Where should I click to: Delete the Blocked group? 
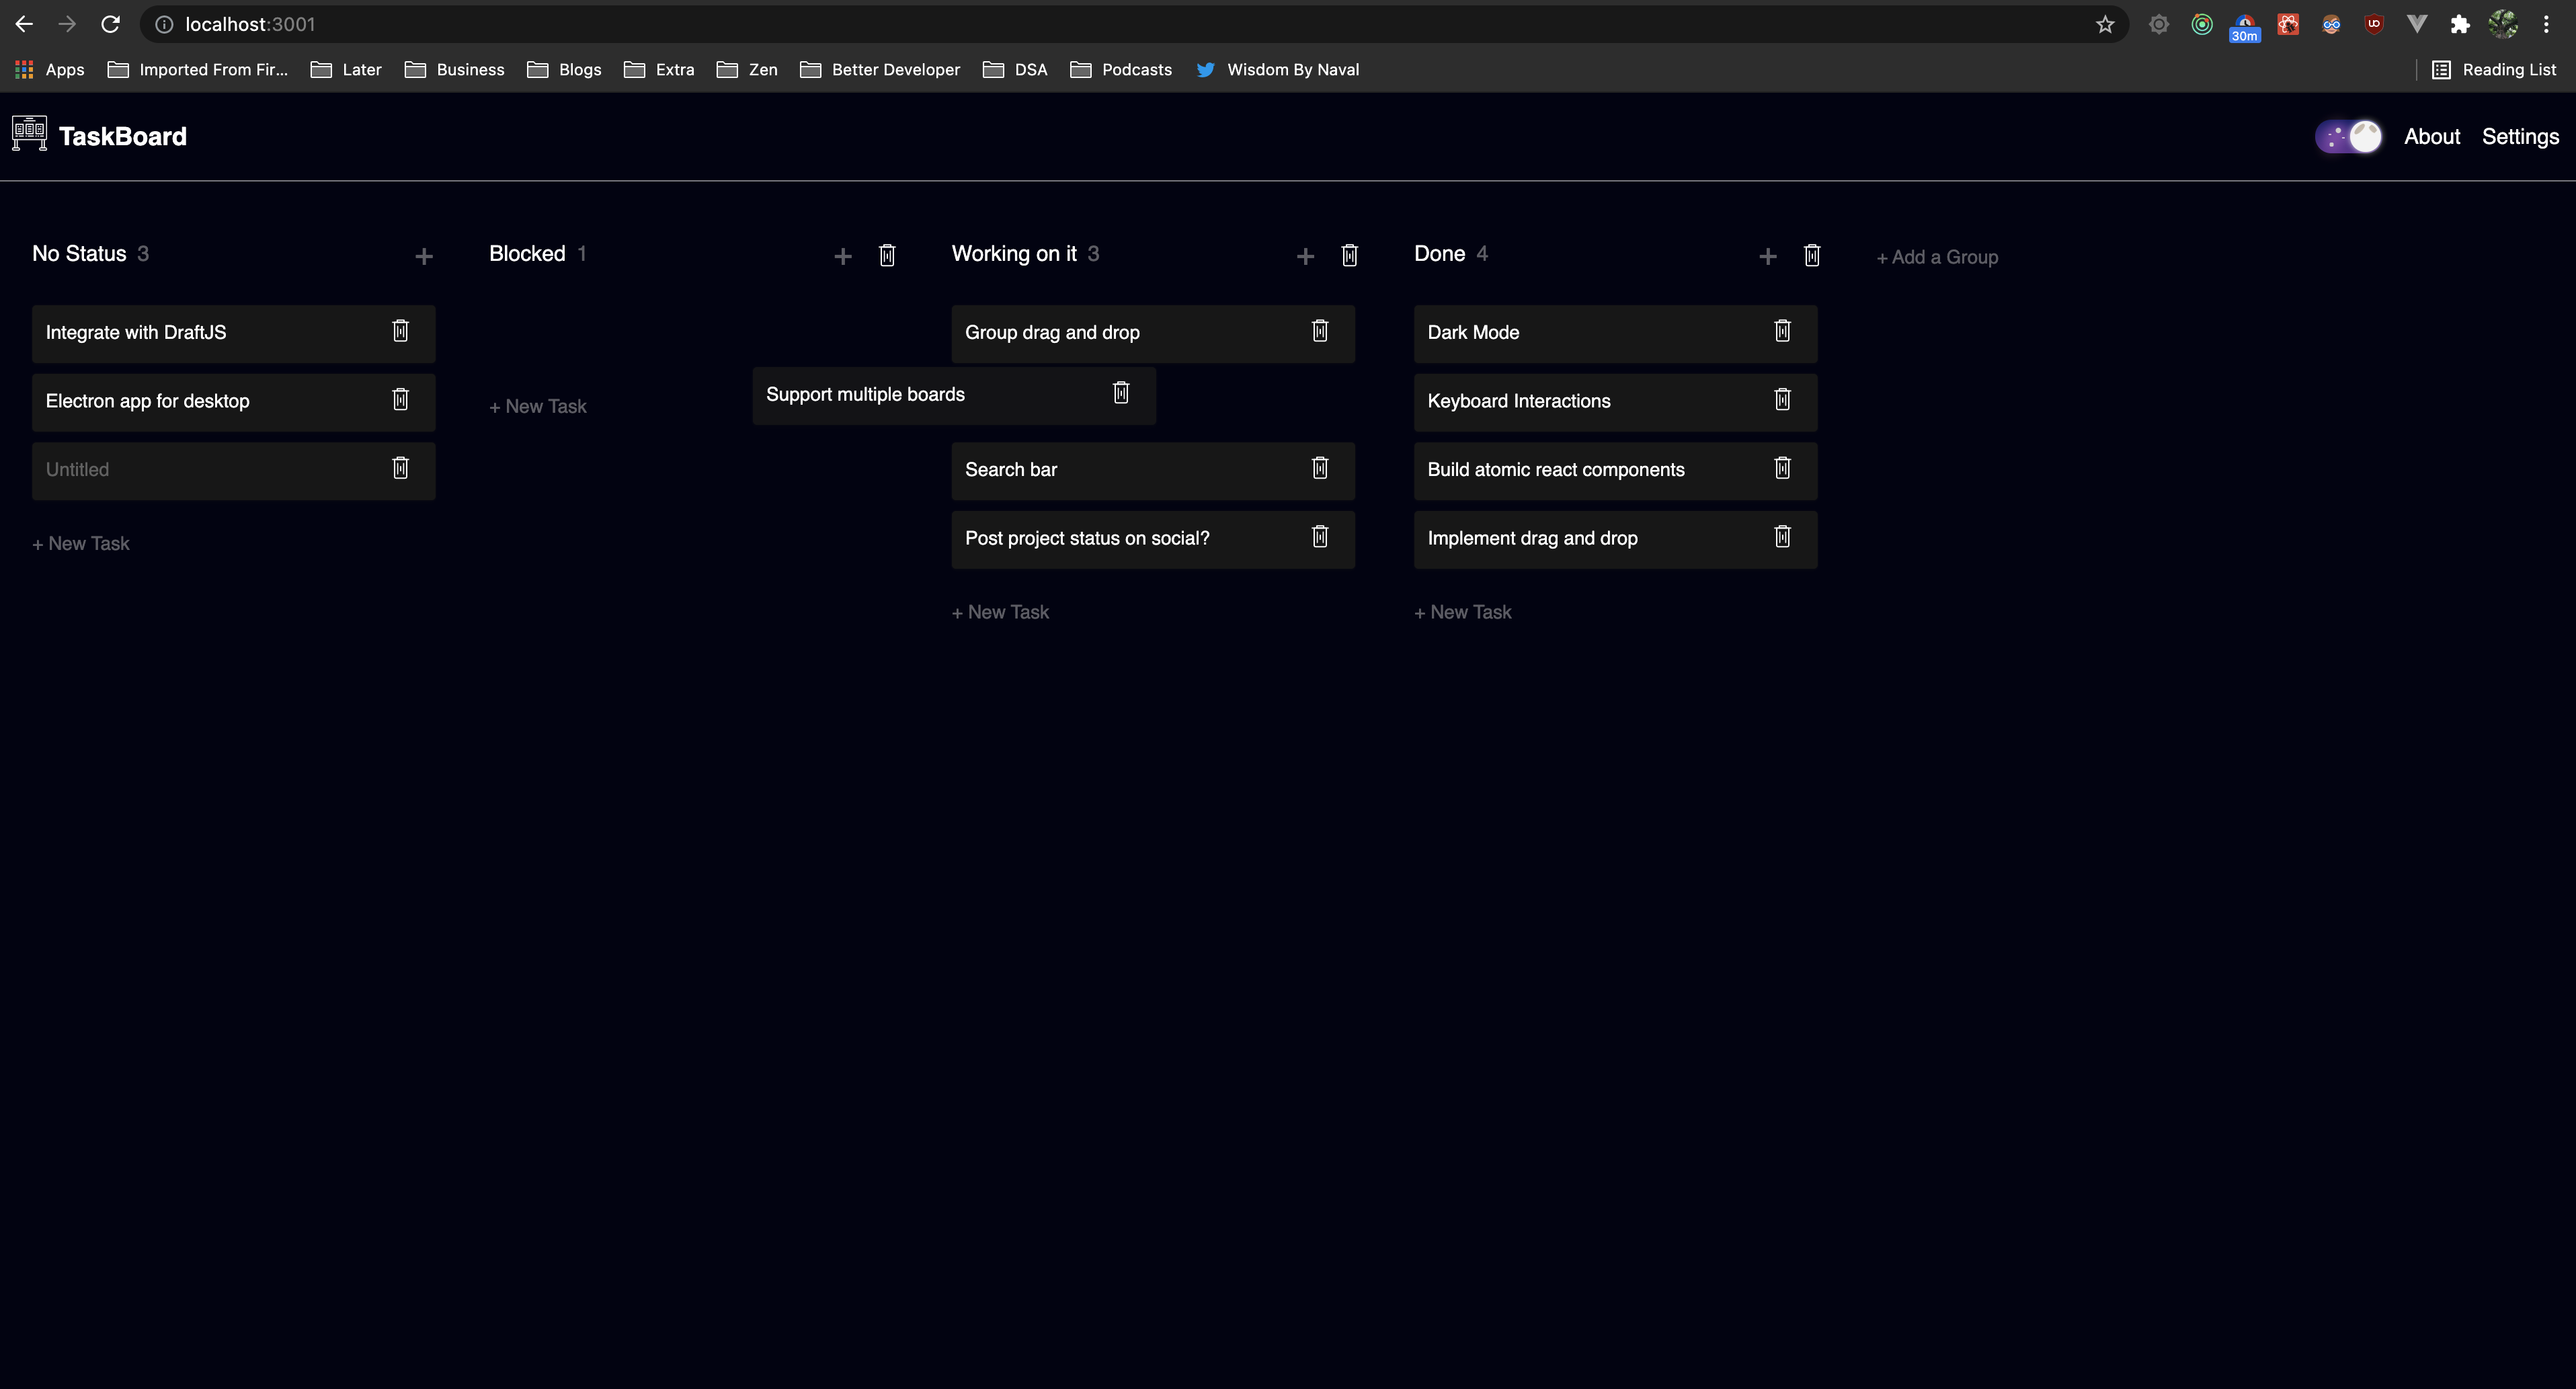point(887,256)
